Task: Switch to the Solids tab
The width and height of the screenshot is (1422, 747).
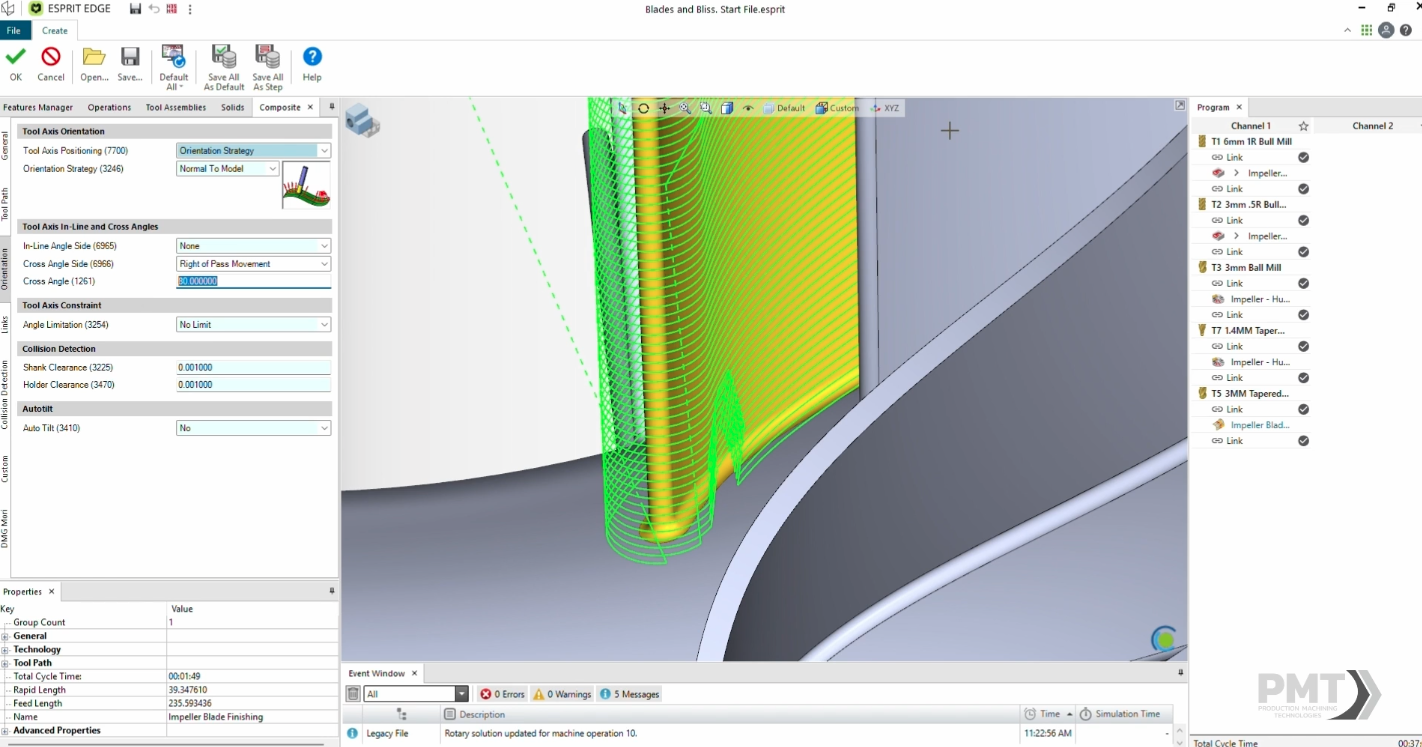Action: click(233, 107)
